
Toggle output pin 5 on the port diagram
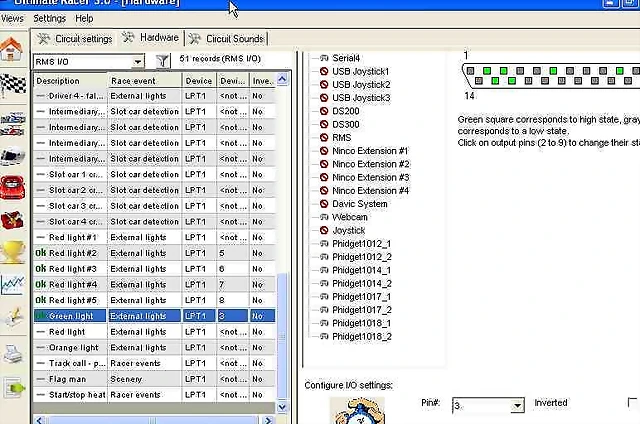(x=537, y=71)
